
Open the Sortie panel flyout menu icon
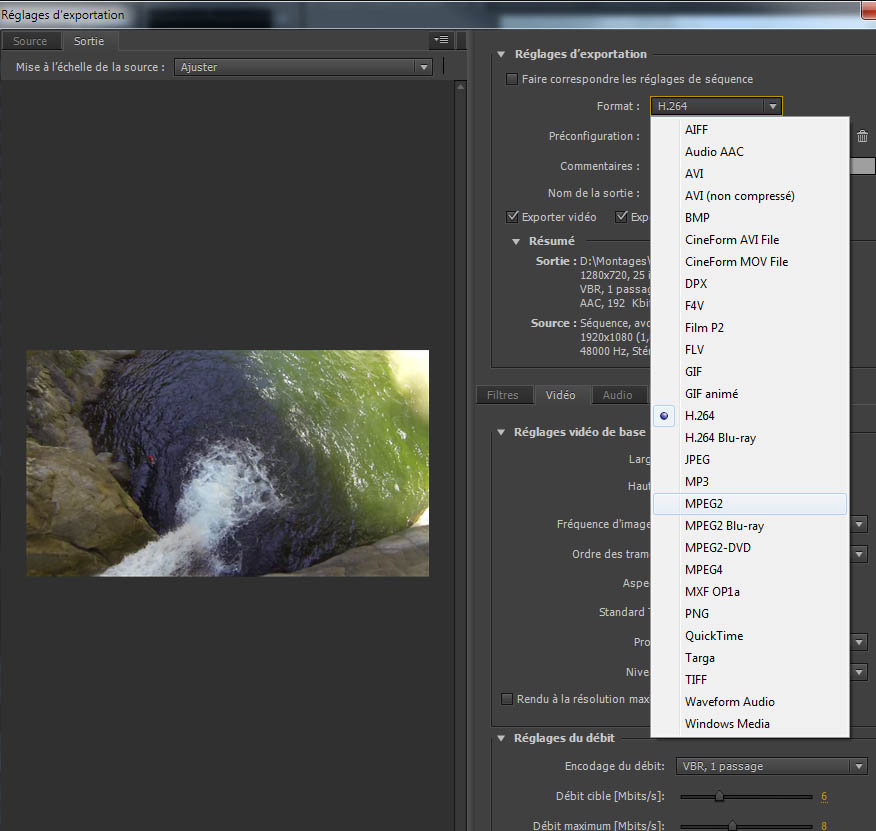click(441, 40)
